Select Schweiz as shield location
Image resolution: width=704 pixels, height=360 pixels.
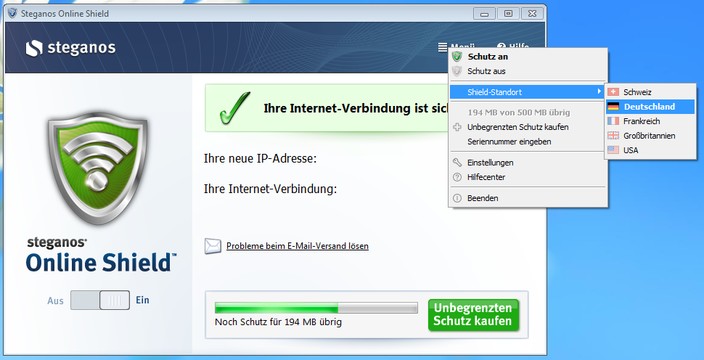(x=650, y=92)
